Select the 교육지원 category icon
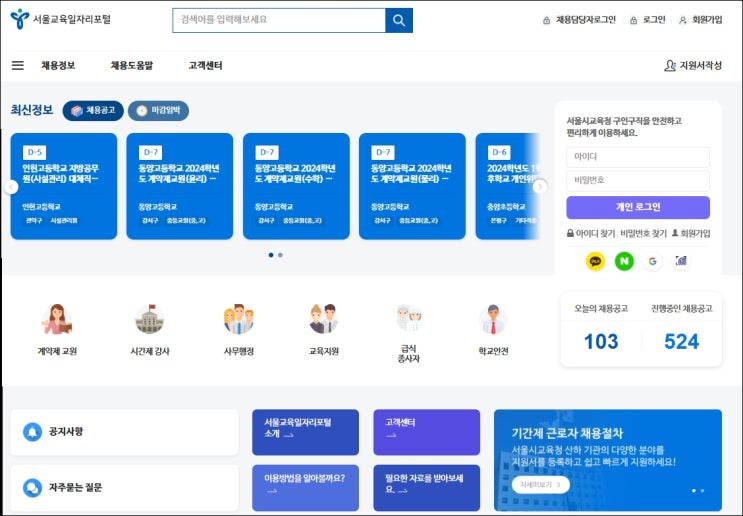The image size is (743, 516). point(324,319)
